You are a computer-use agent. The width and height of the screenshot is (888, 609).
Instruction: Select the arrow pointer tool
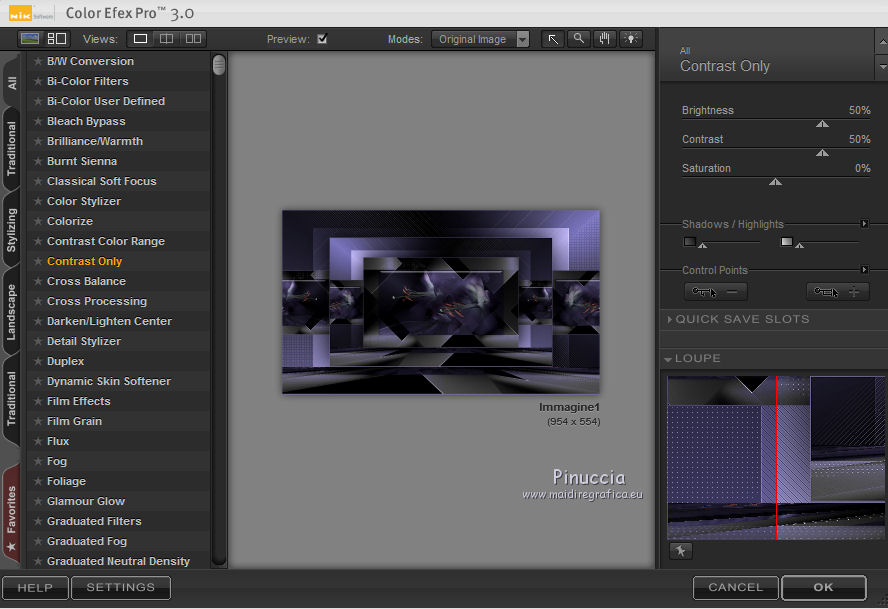tap(553, 39)
